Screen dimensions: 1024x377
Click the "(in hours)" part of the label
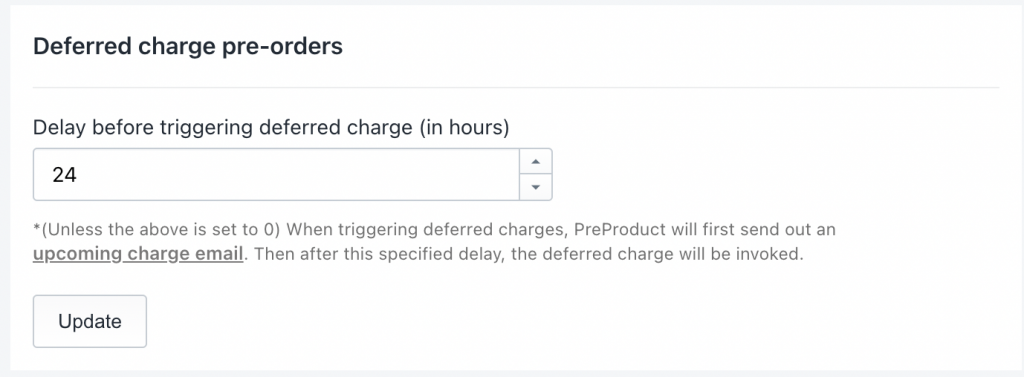(x=464, y=127)
